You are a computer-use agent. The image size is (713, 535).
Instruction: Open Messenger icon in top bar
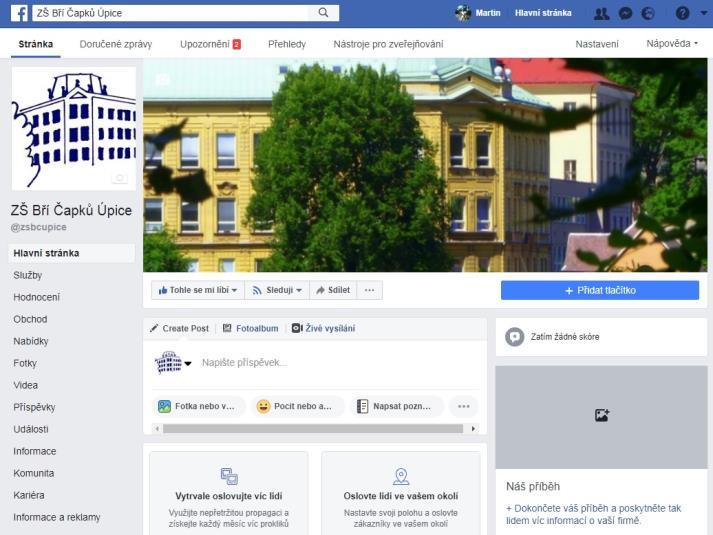(x=626, y=13)
